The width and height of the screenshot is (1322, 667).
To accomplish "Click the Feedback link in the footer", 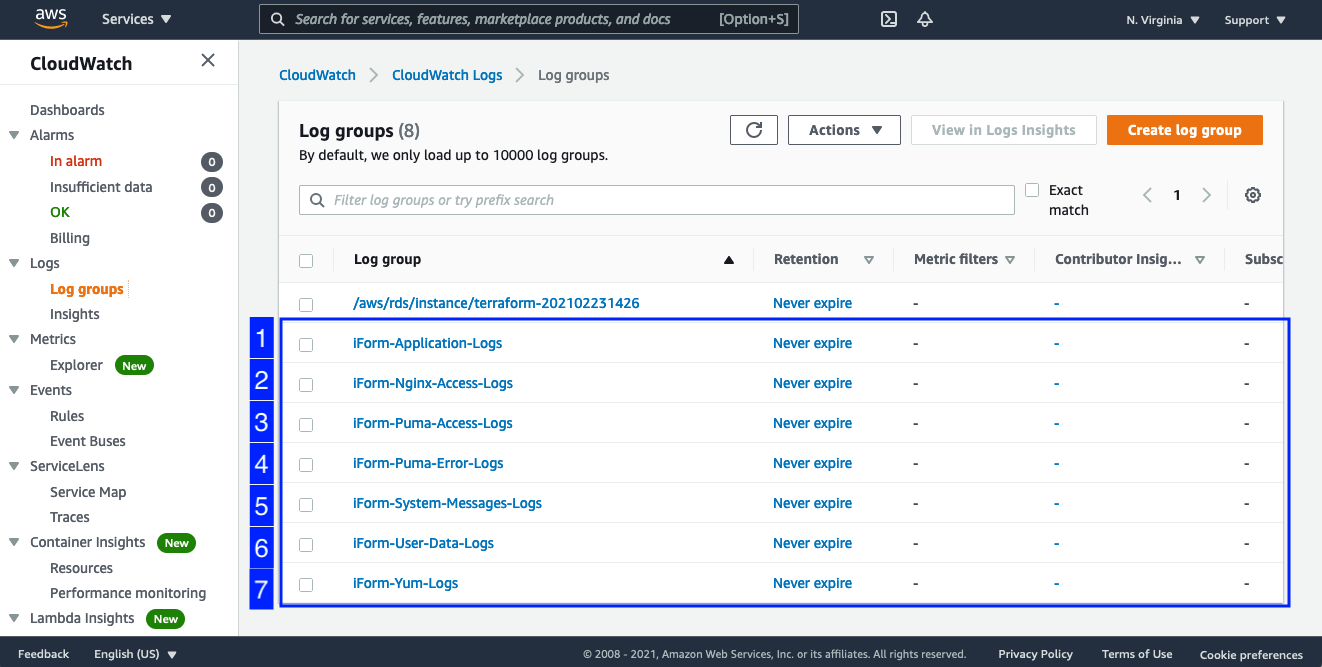I will 44,654.
